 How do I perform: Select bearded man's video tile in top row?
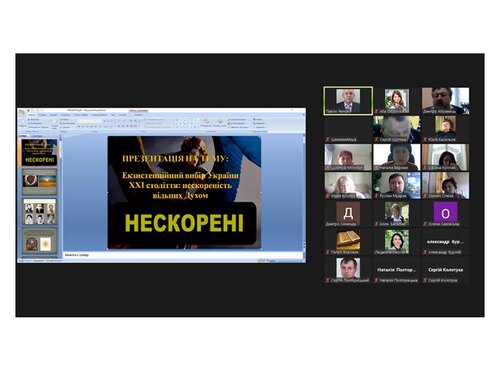(445, 101)
